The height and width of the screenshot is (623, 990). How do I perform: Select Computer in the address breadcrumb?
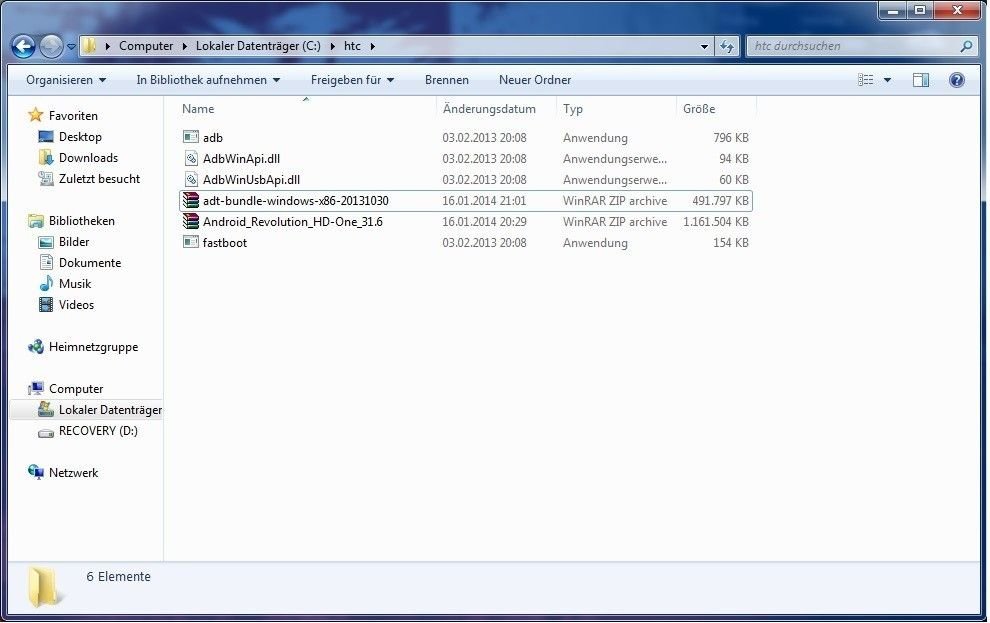point(146,46)
